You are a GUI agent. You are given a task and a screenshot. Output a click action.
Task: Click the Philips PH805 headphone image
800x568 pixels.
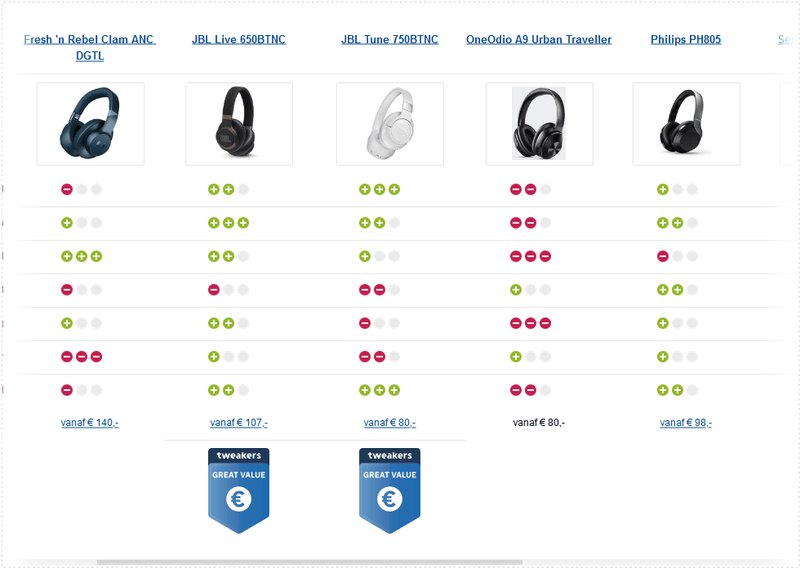(x=686, y=124)
